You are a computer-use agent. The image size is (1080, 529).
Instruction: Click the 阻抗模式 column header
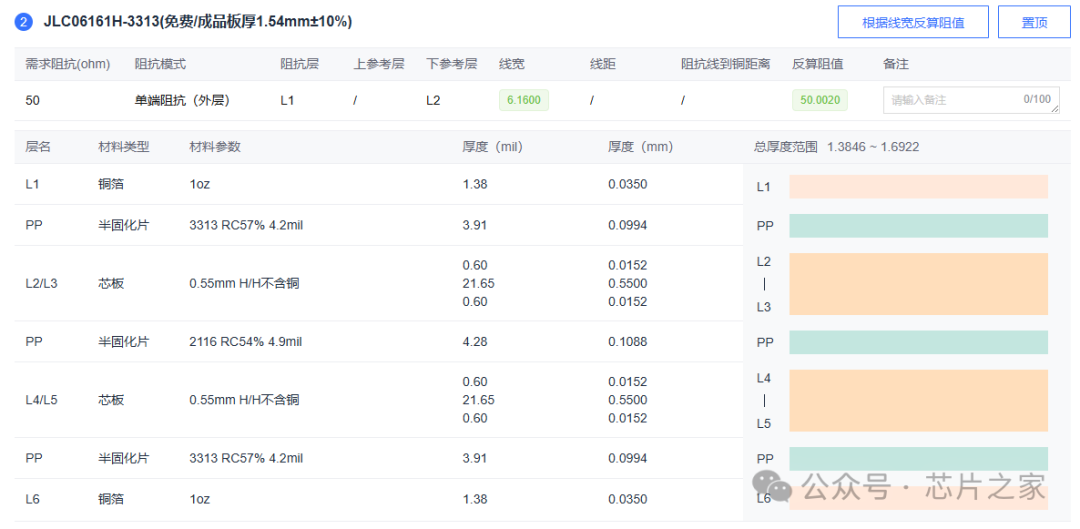pos(160,64)
